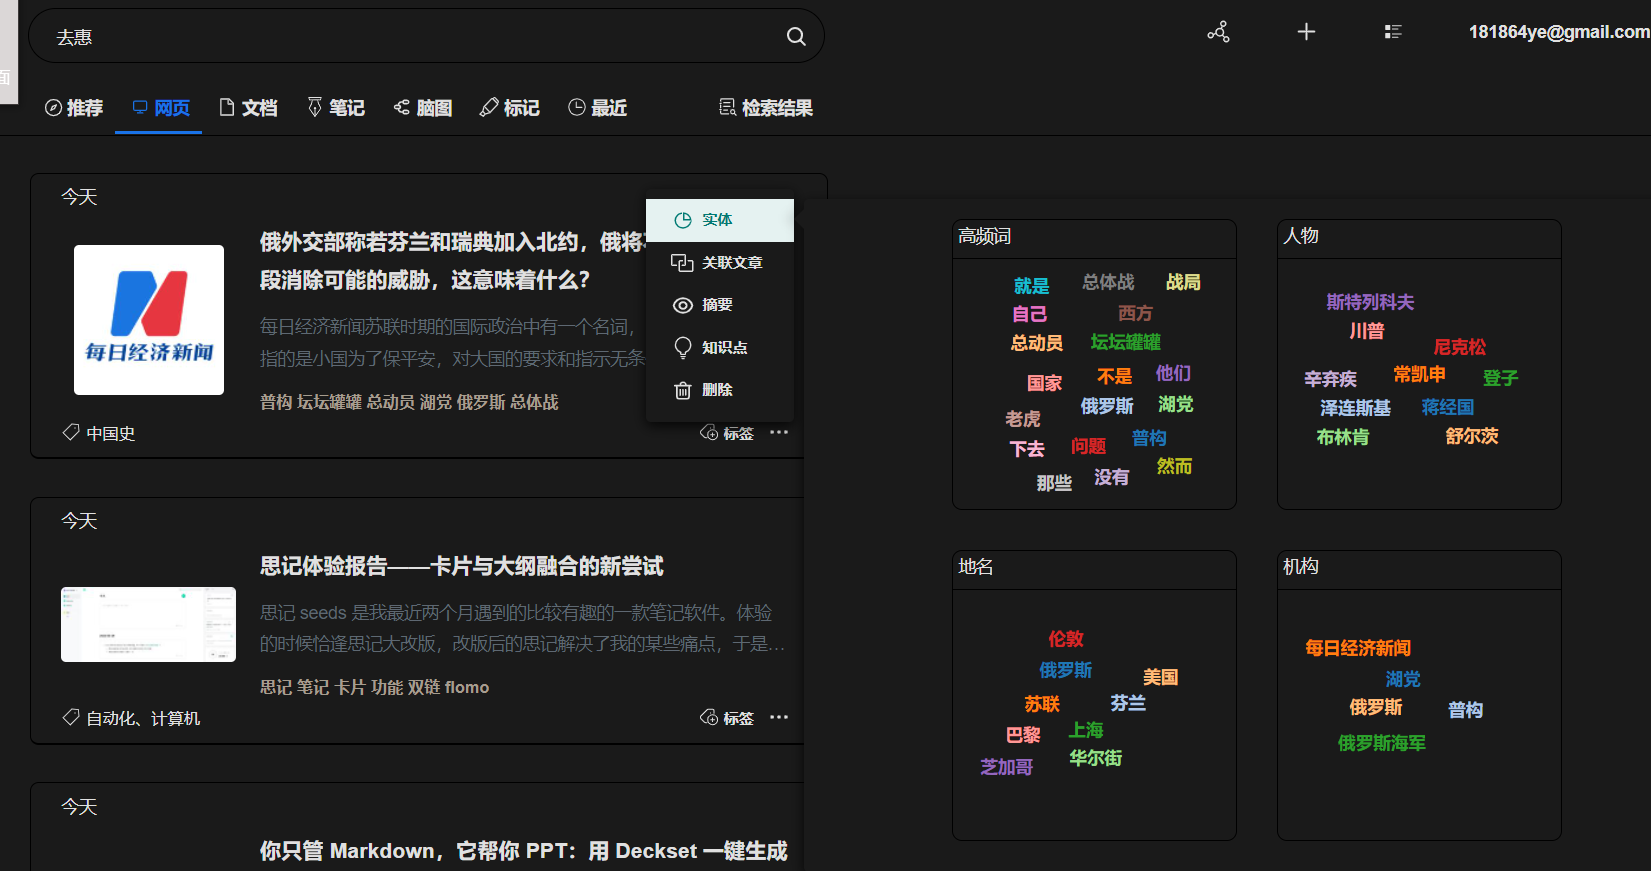The width and height of the screenshot is (1651, 871).
Task: Click keywords line 思记 笔记 卡片 功能
Action: 374,687
